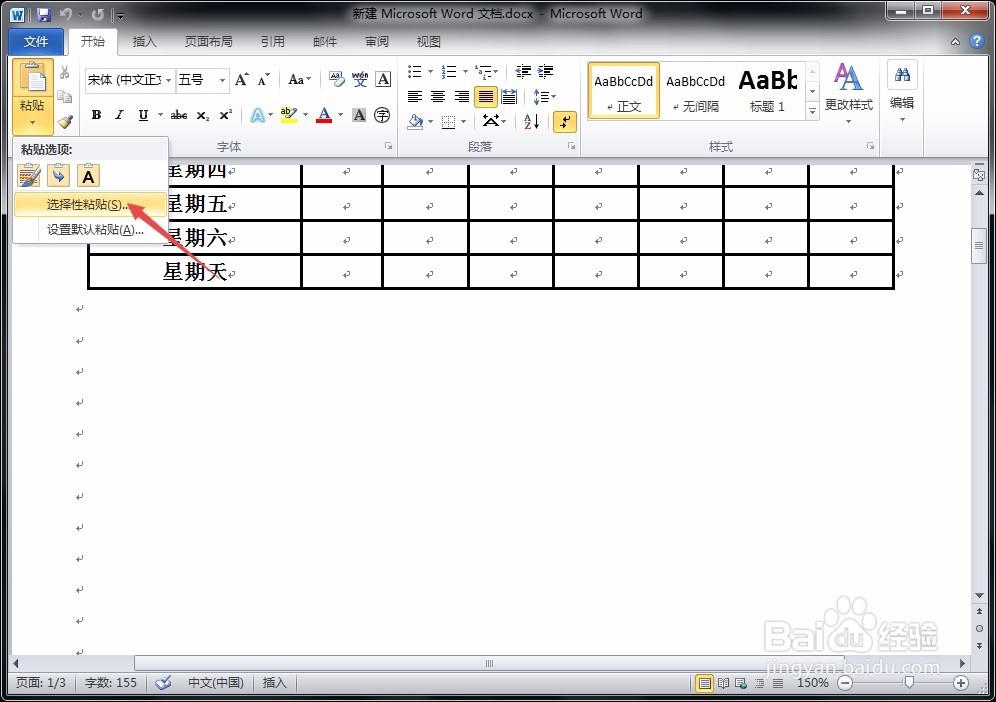Choose Merge Formatting paste option
Screen dimensions: 996x702
coord(58,175)
